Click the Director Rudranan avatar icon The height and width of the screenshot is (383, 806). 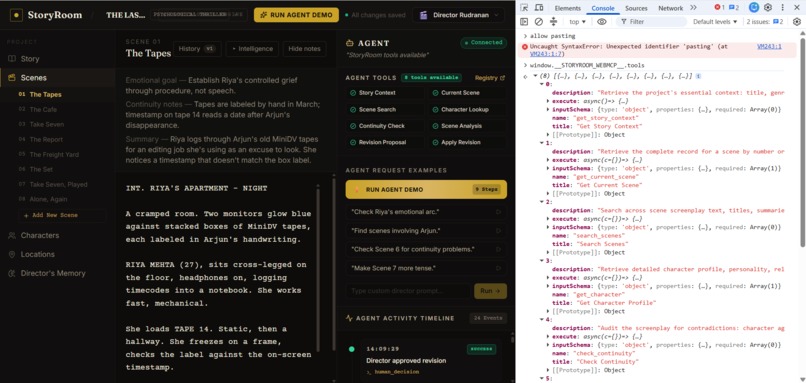(x=424, y=15)
